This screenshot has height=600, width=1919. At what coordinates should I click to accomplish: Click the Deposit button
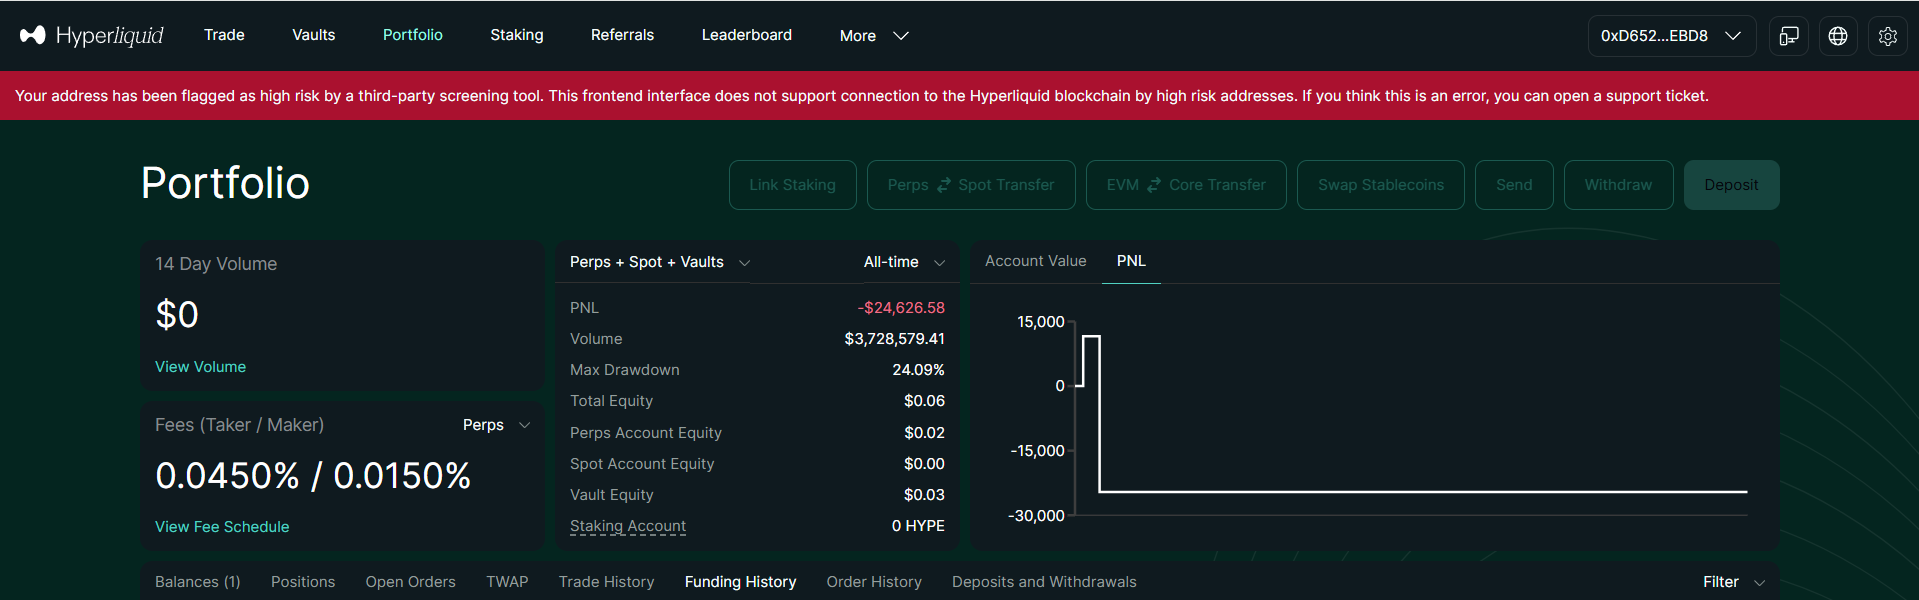click(x=1730, y=184)
